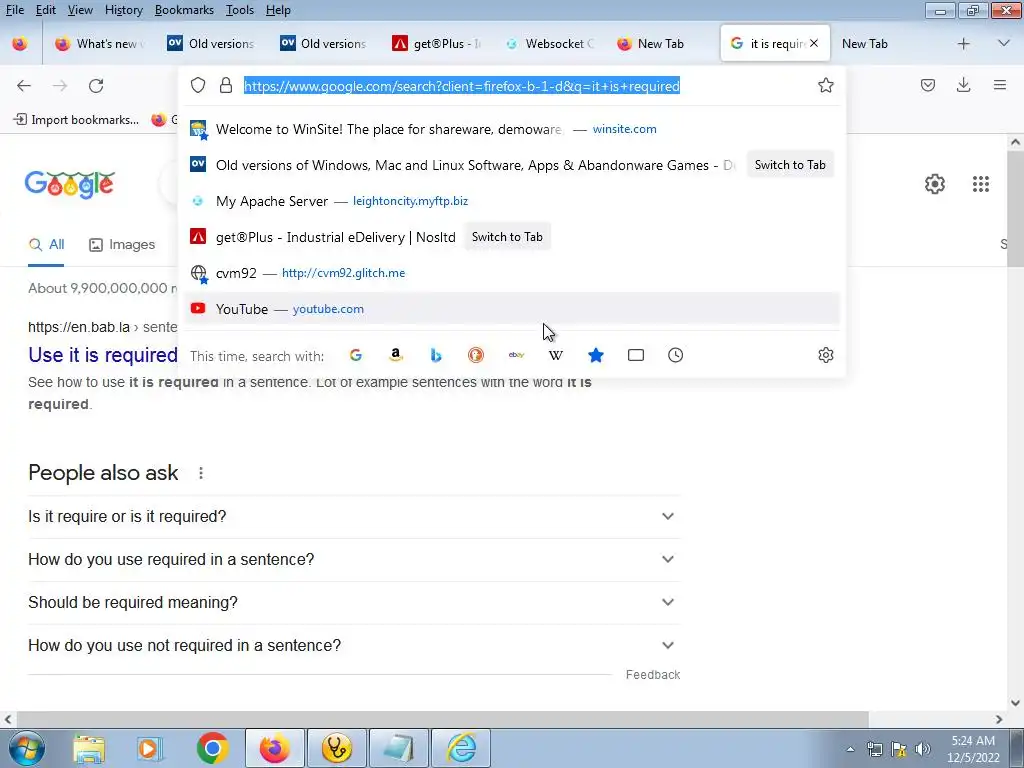Image resolution: width=1024 pixels, height=768 pixels.
Task: Select the WinSite suggestion row
Action: click(x=512, y=129)
